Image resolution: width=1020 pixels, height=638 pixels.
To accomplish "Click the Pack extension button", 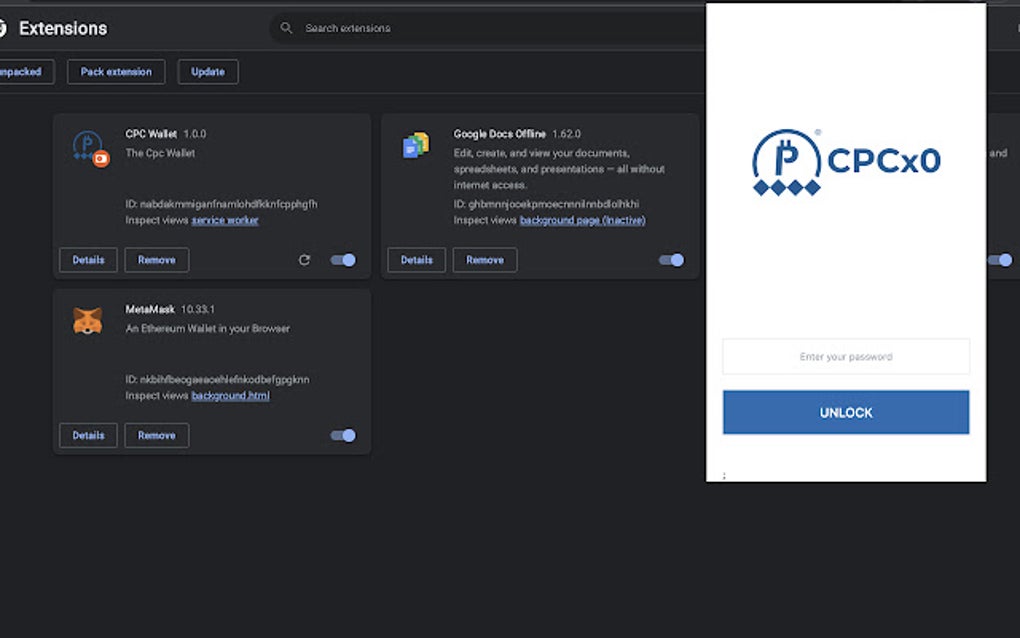I will (115, 71).
